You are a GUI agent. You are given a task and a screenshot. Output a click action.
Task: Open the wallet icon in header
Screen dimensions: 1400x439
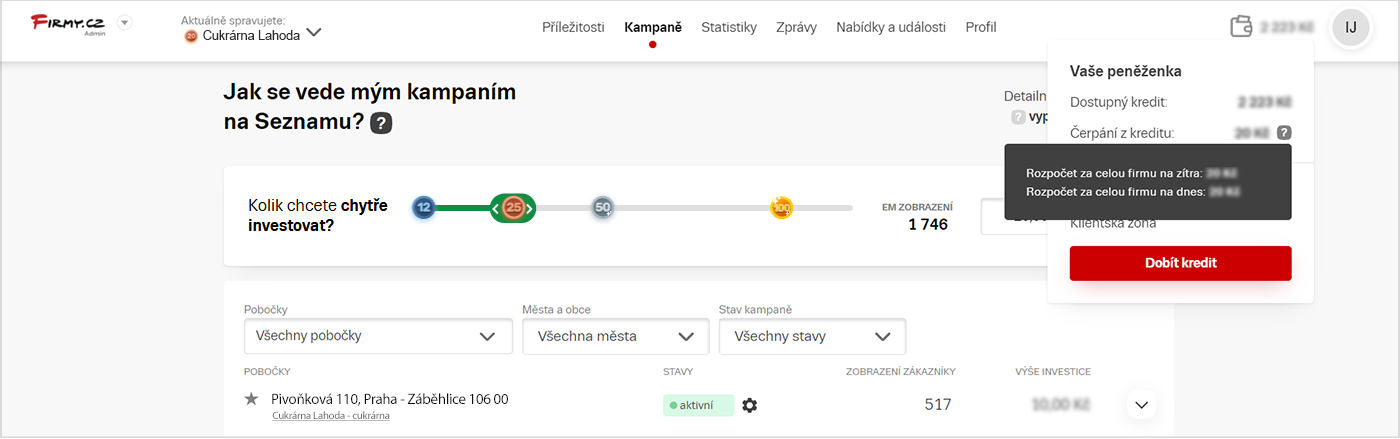[x=1242, y=27]
